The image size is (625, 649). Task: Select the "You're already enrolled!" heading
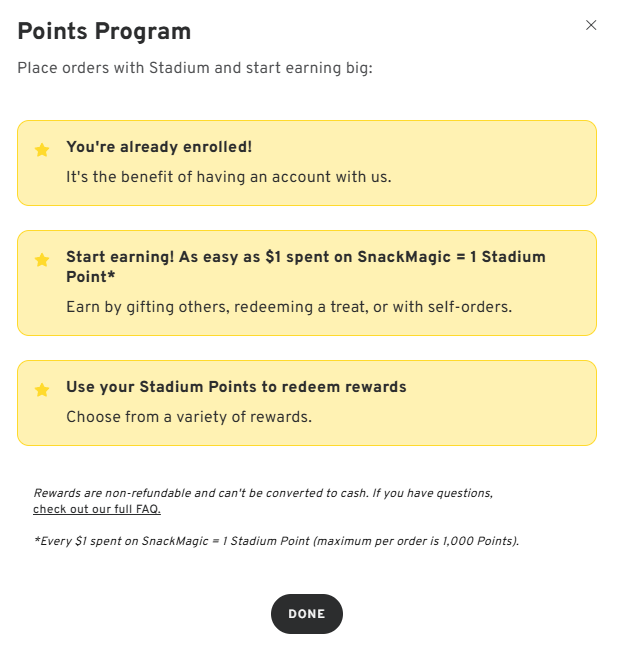(x=159, y=147)
